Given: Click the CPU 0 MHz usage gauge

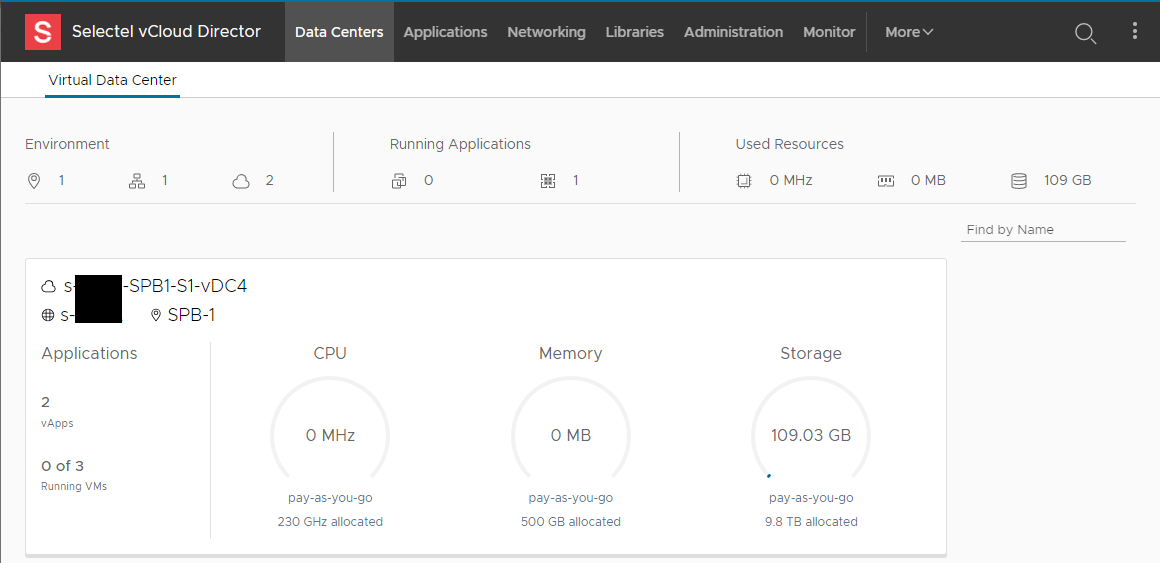Looking at the screenshot, I should tap(330, 429).
